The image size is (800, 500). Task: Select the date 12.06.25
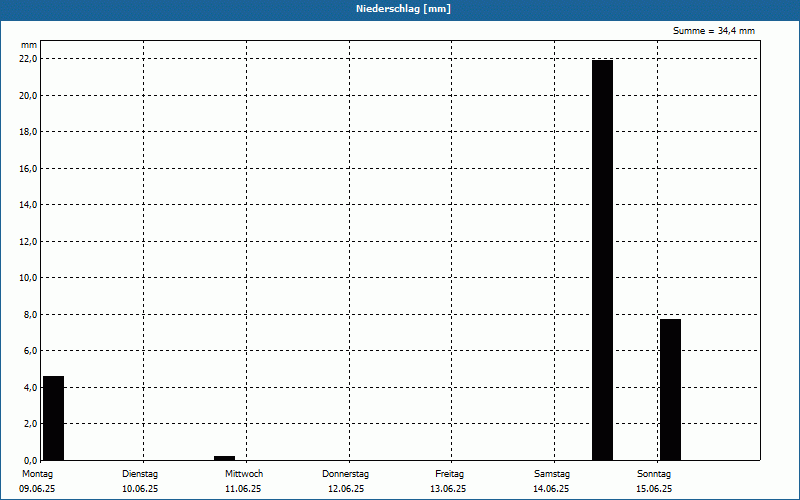(346, 489)
